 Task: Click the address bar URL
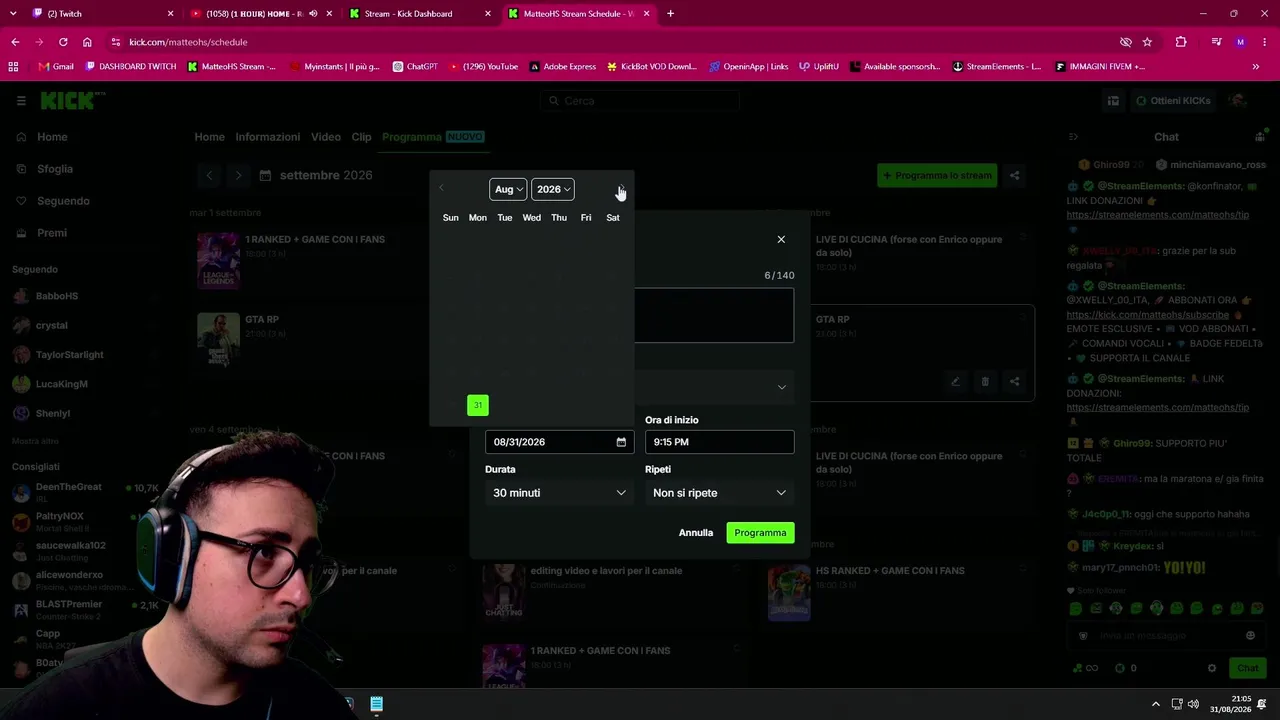pyautogui.click(x=188, y=42)
